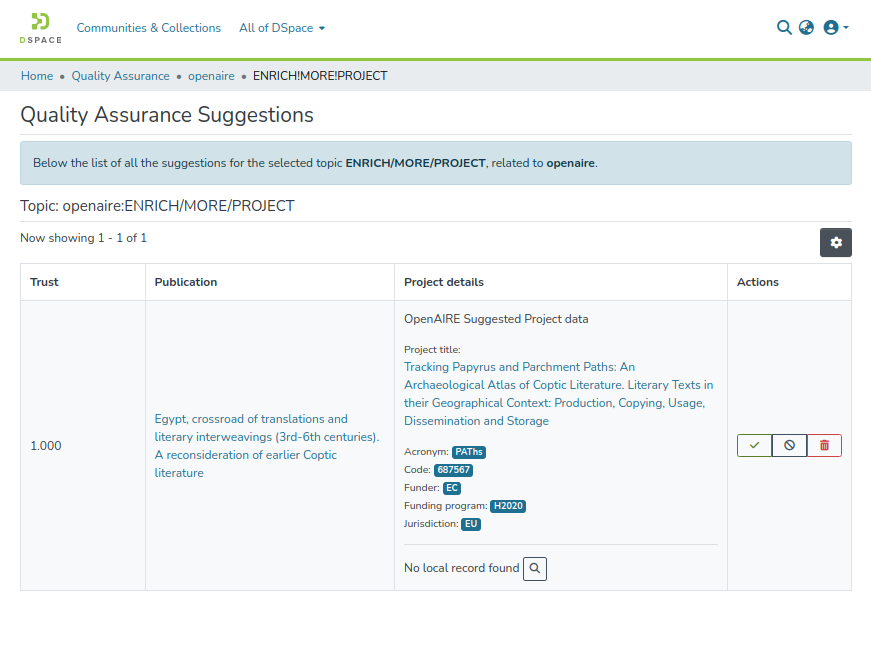The height and width of the screenshot is (658, 871).
Task: Ignore suggestion with the ban icon
Action: coord(789,445)
